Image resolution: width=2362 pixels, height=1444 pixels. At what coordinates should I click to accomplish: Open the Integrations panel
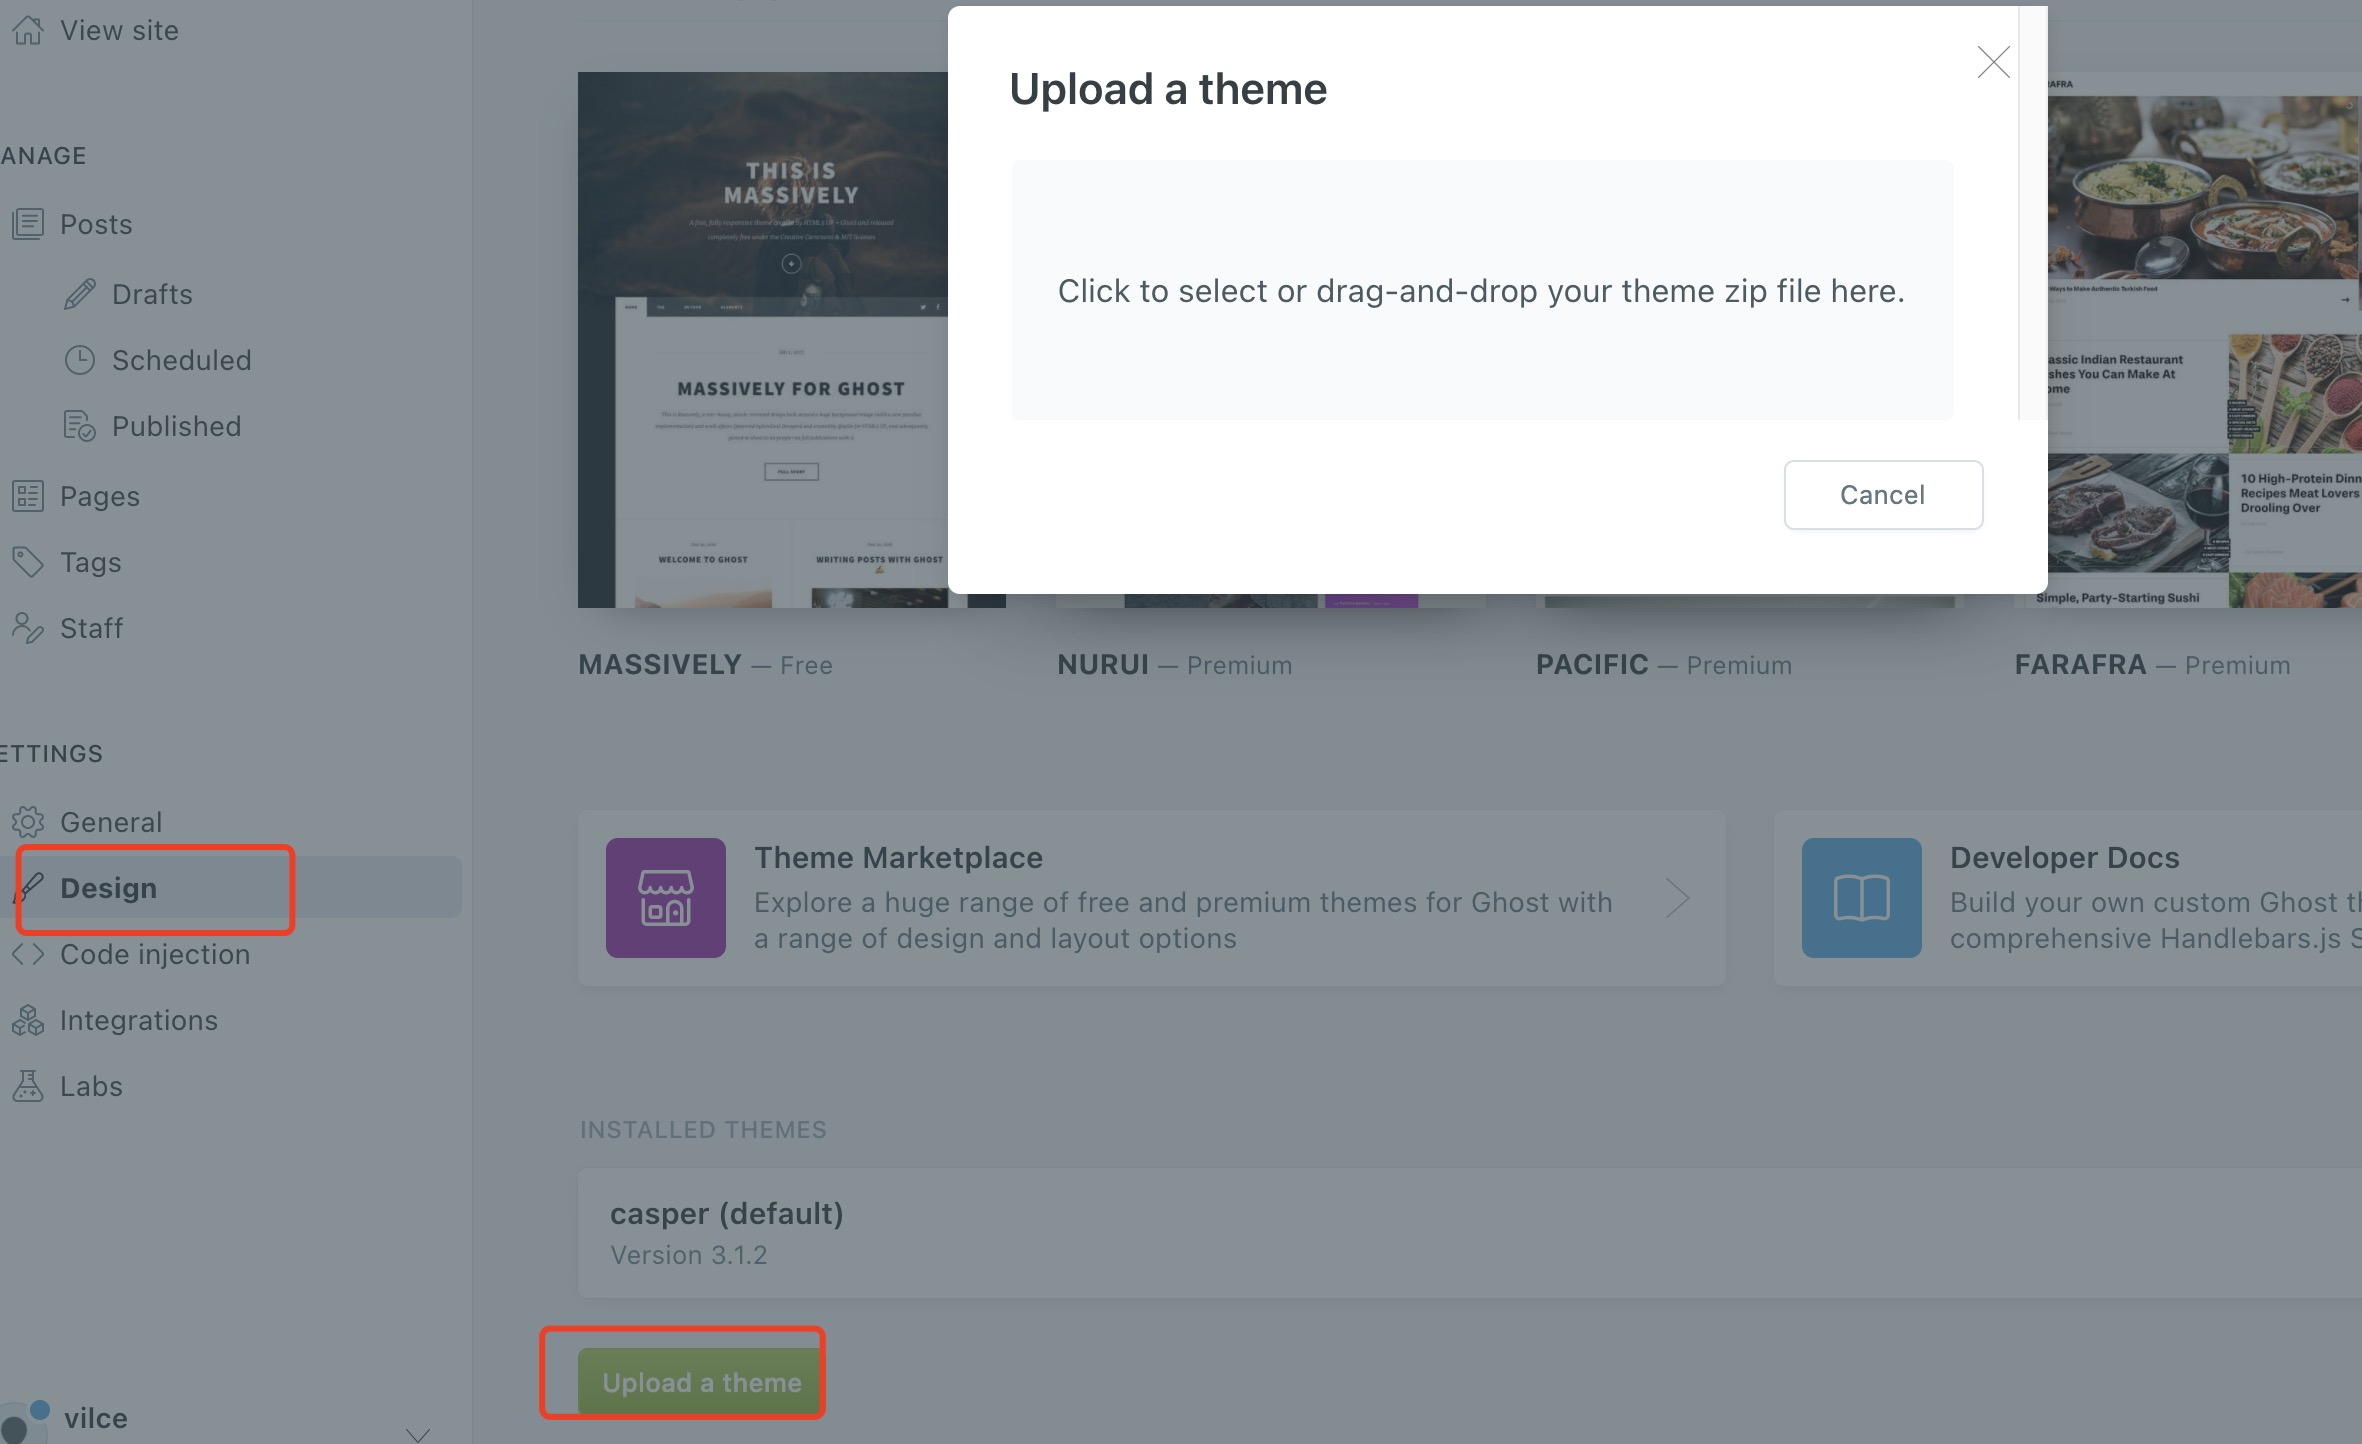pos(139,1020)
